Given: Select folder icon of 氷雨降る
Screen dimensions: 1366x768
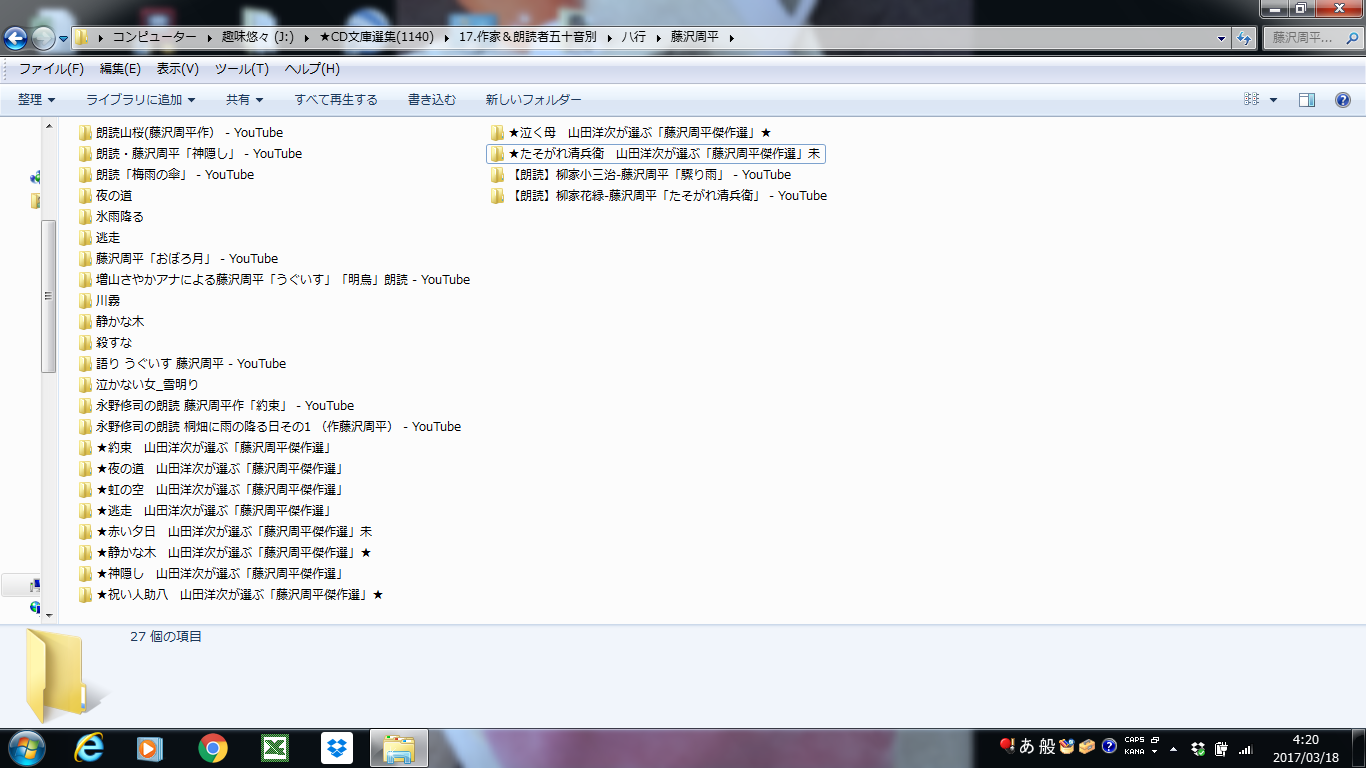Looking at the screenshot, I should [x=85, y=216].
